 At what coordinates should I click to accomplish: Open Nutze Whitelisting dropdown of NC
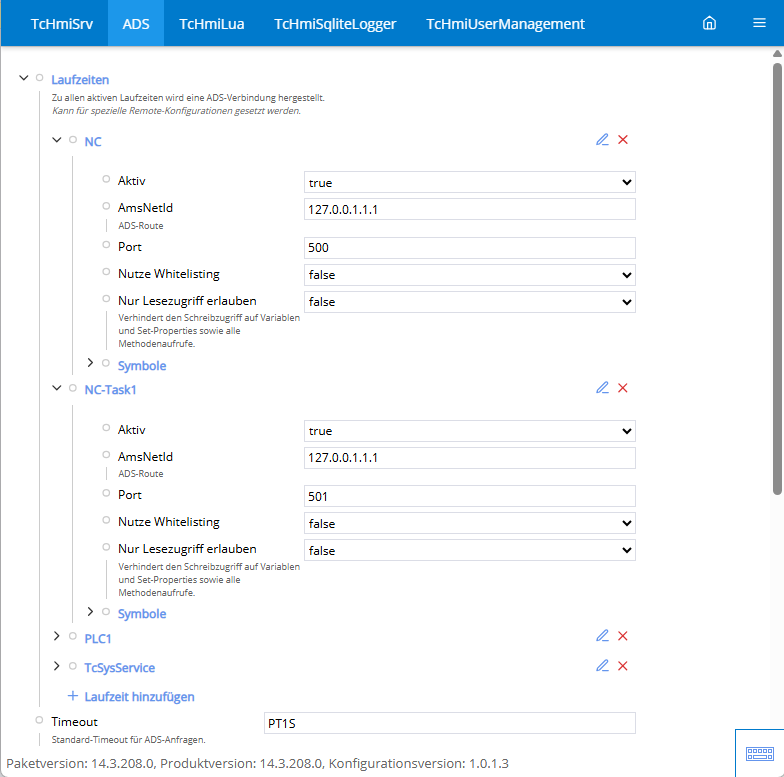coord(470,275)
